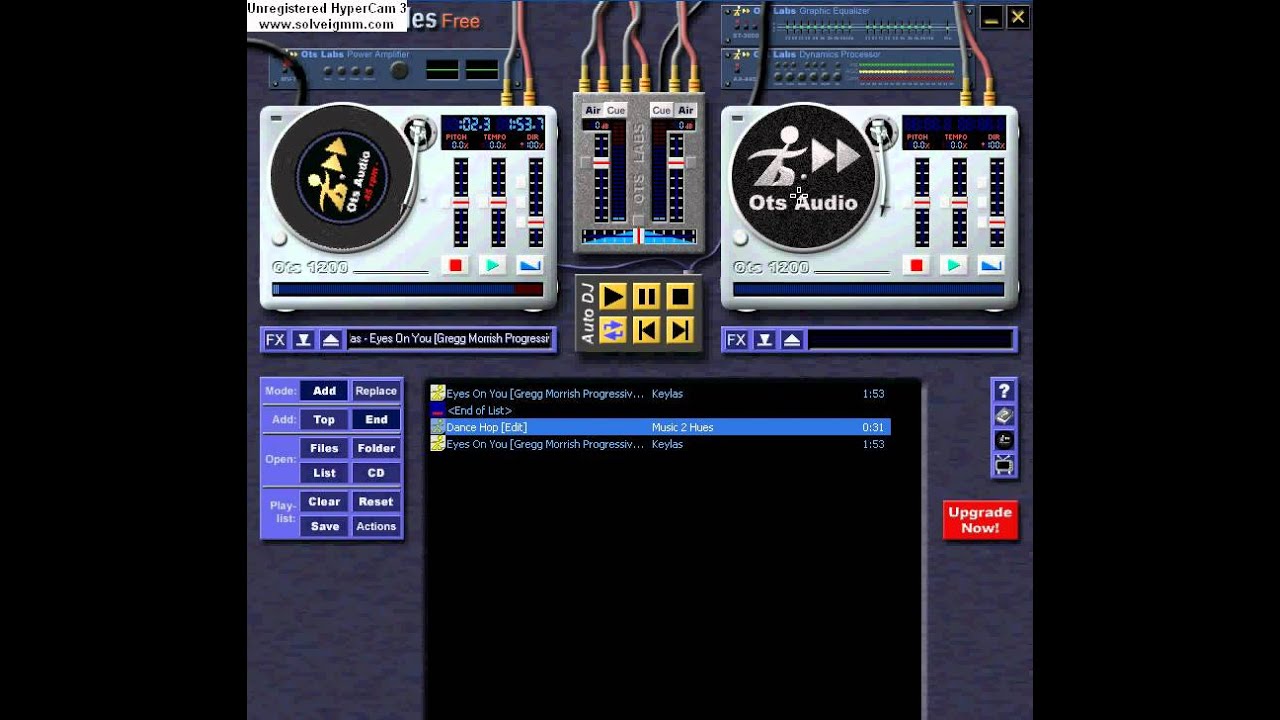The height and width of the screenshot is (720, 1280).
Task: Start Auto DJ with the yellow play button
Action: tap(613, 296)
